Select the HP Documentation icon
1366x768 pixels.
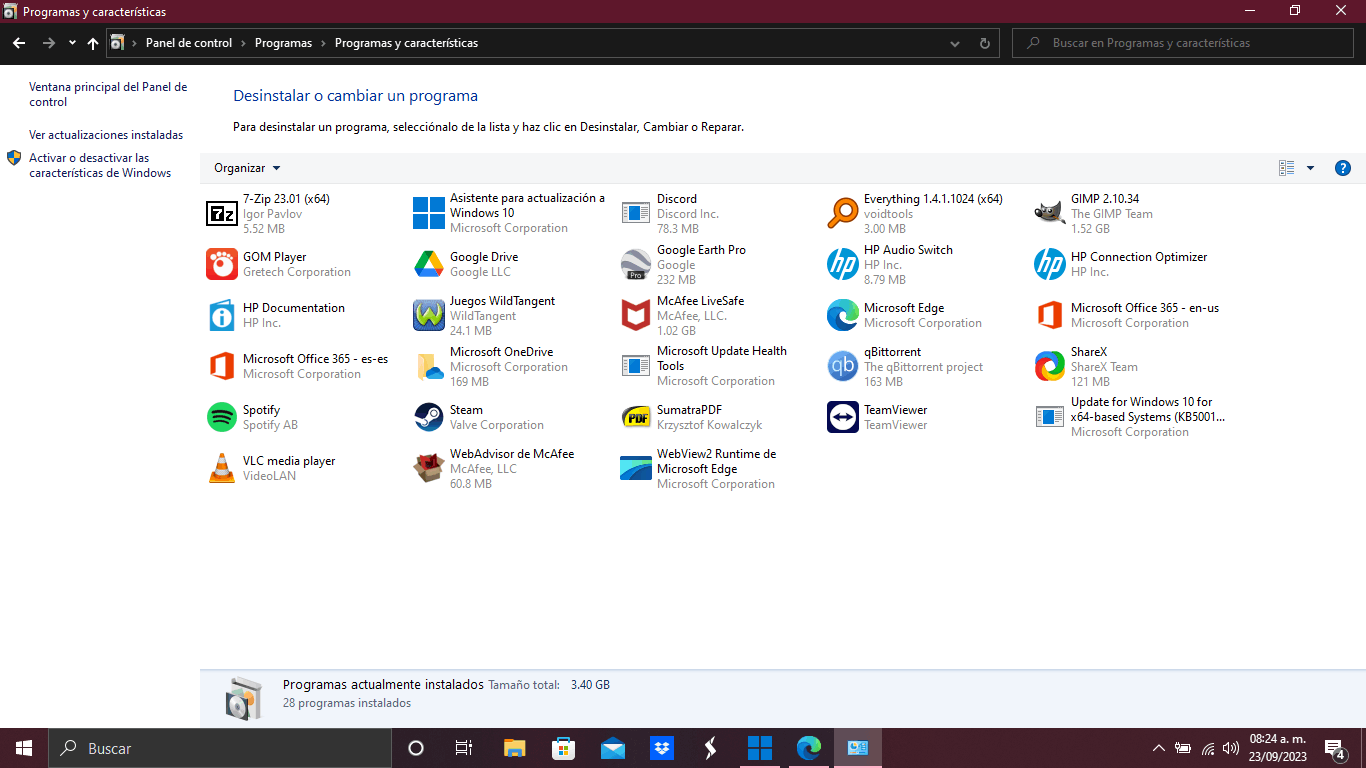click(221, 315)
